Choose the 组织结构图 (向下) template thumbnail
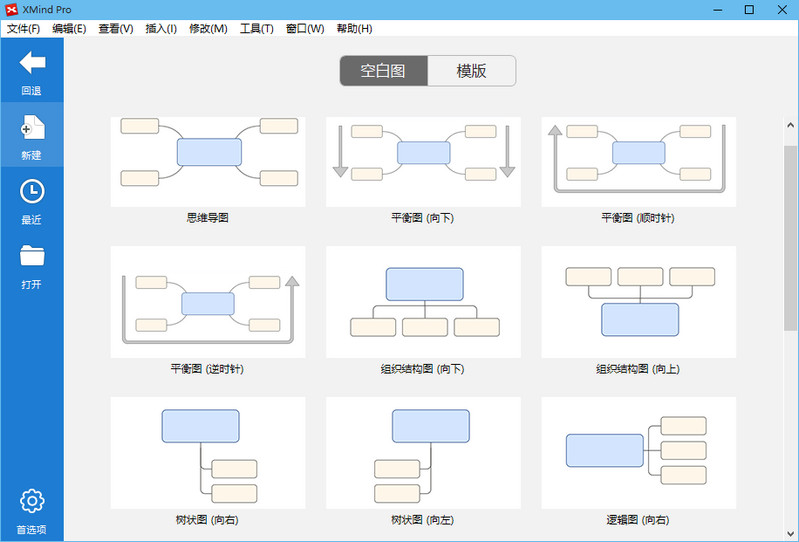799x542 pixels. [x=423, y=302]
